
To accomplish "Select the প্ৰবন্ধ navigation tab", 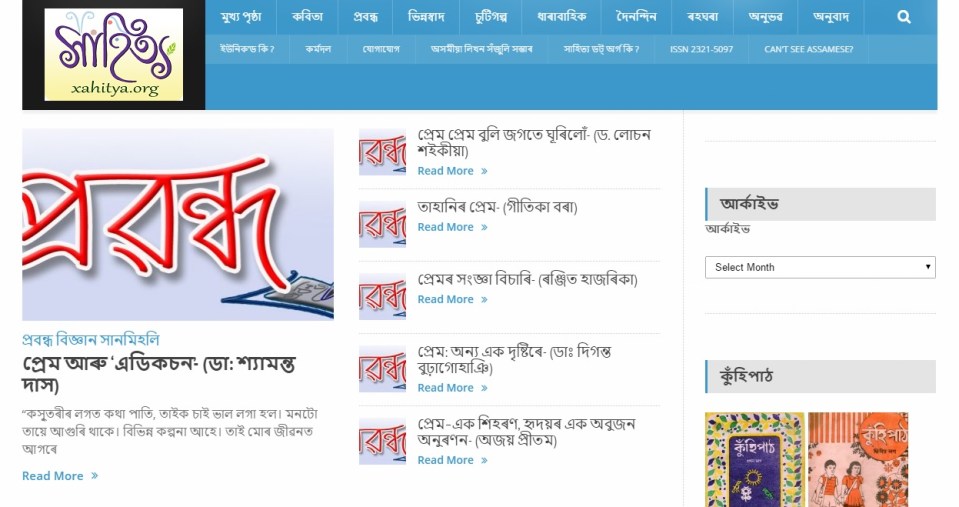I will 365,17.
